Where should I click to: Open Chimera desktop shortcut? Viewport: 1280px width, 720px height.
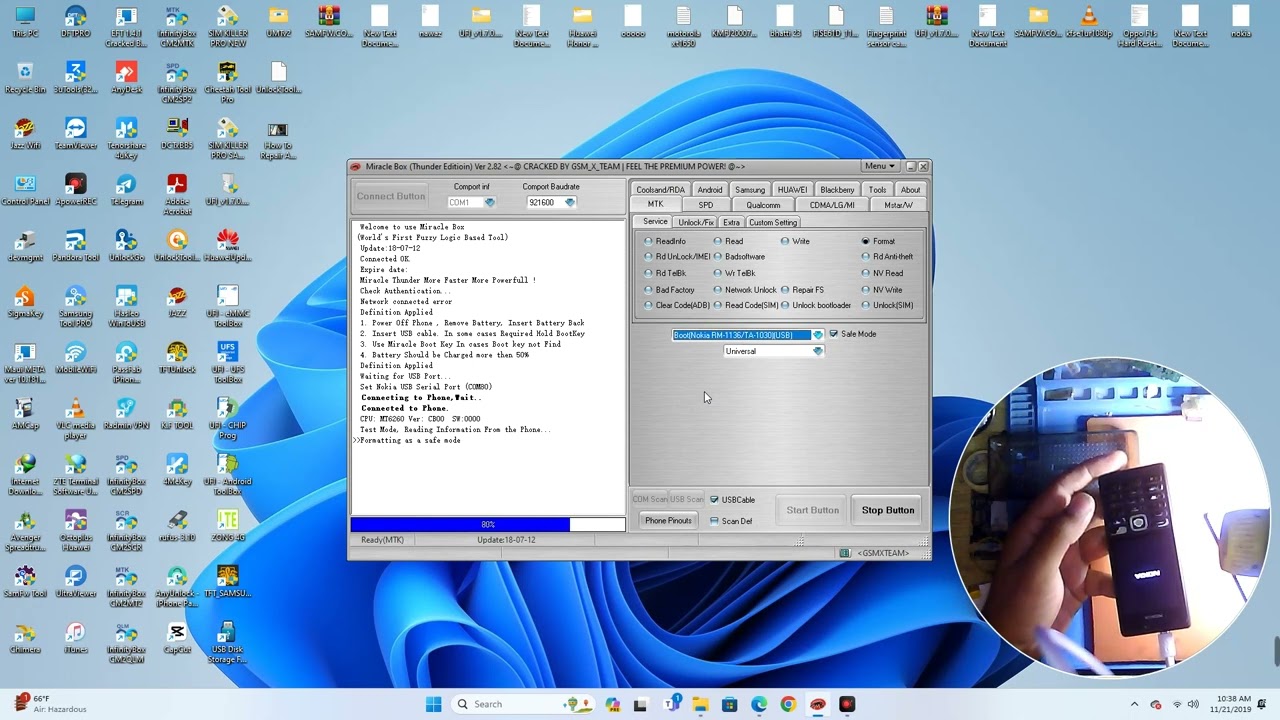tap(24, 638)
